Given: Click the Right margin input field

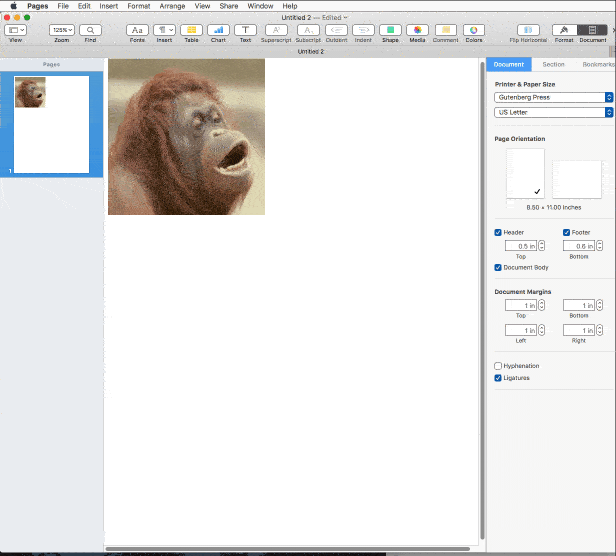Looking at the screenshot, I should click(579, 330).
